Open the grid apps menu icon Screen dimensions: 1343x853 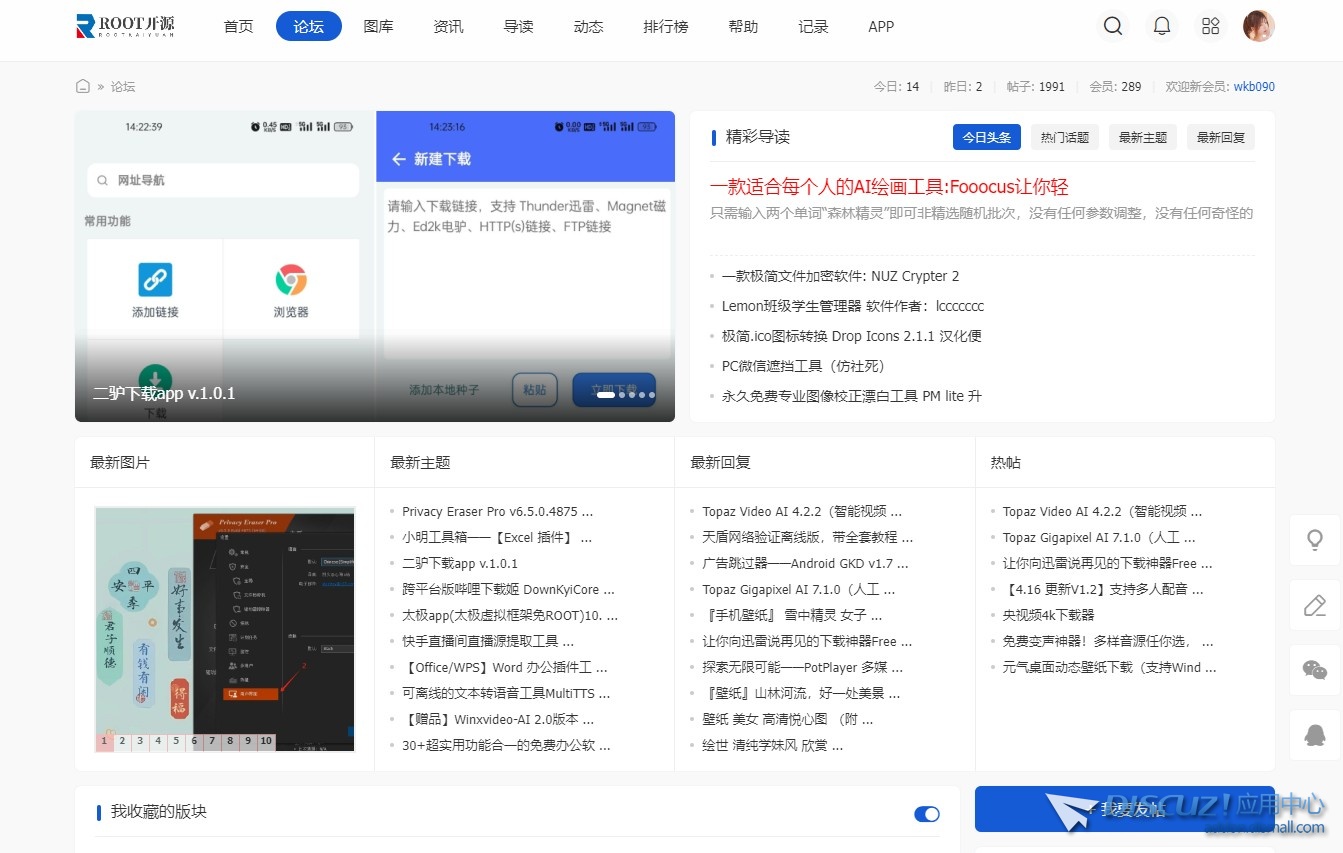coord(1210,27)
